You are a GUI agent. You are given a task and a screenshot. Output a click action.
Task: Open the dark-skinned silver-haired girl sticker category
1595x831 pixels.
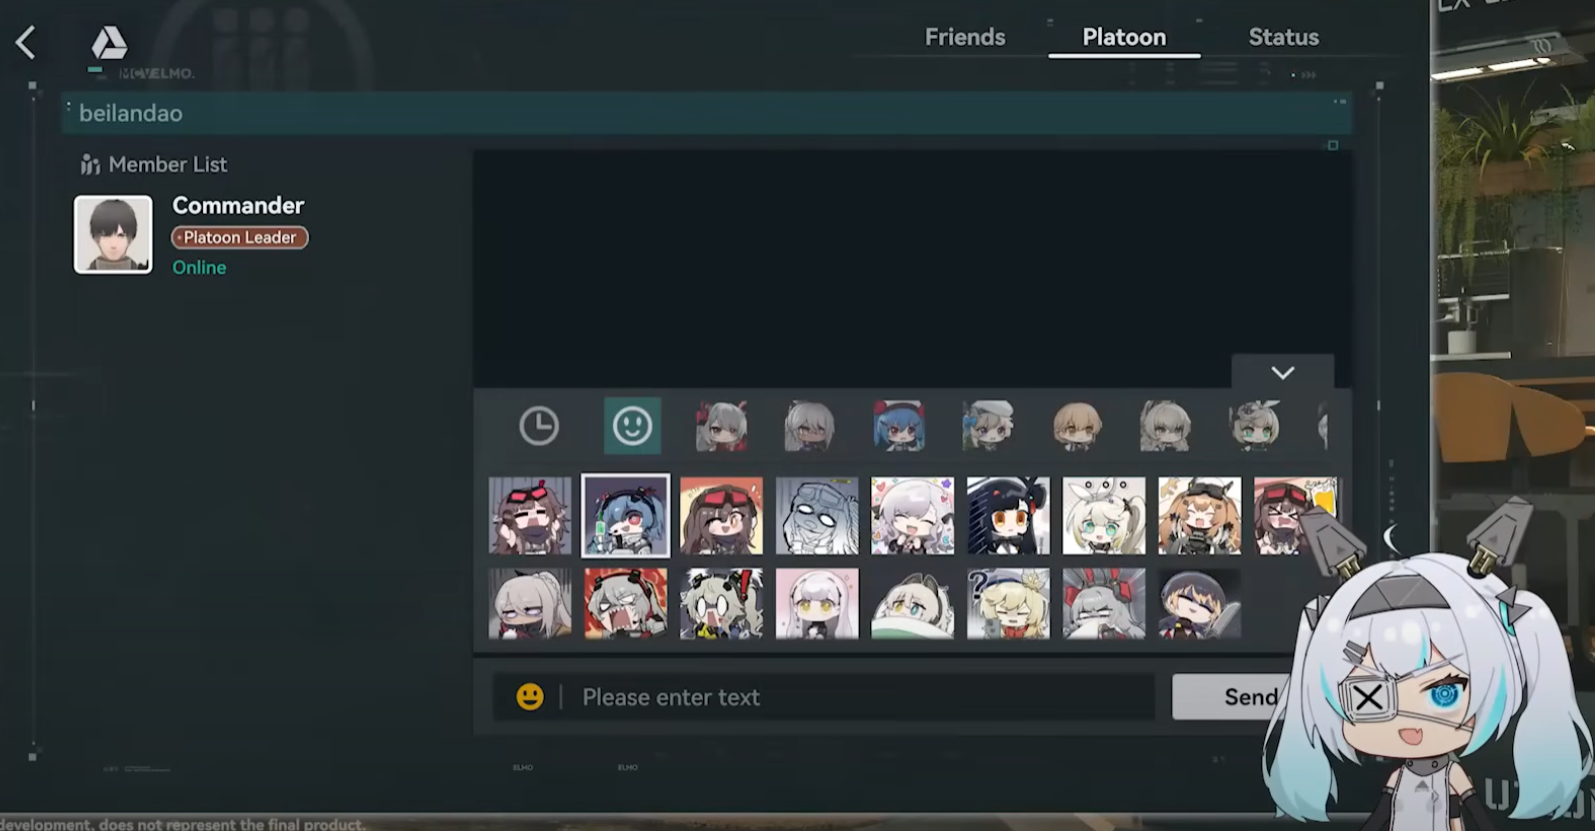(x=810, y=426)
